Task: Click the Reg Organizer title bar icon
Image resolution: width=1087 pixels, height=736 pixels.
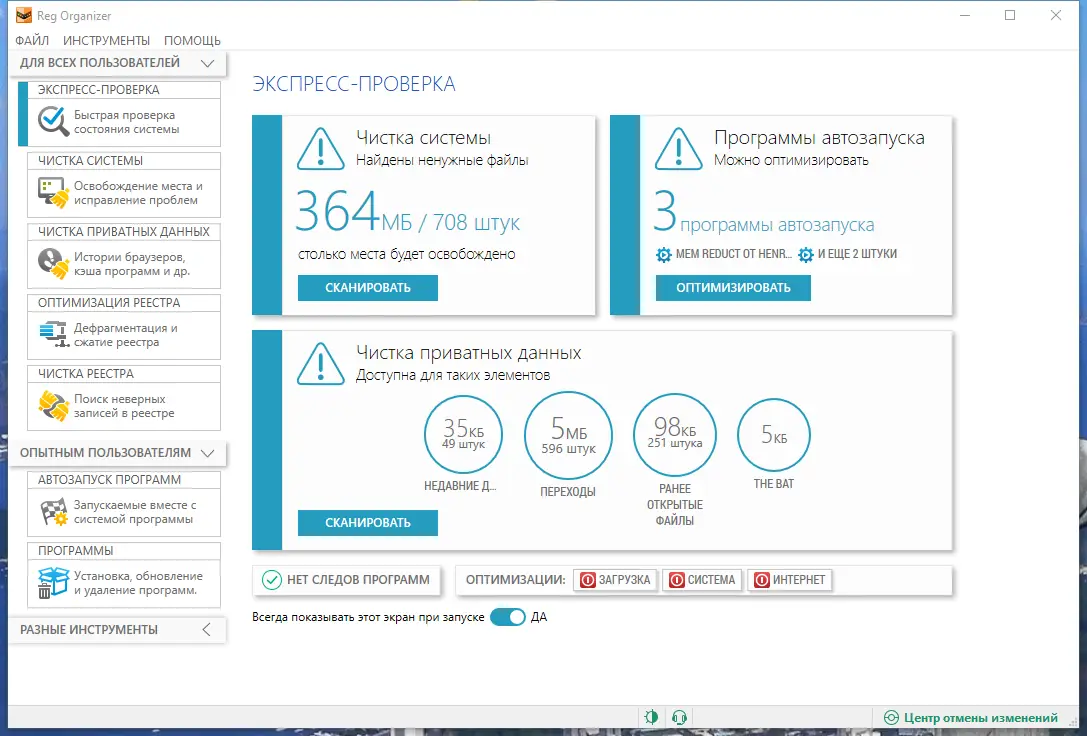Action: tap(24, 15)
